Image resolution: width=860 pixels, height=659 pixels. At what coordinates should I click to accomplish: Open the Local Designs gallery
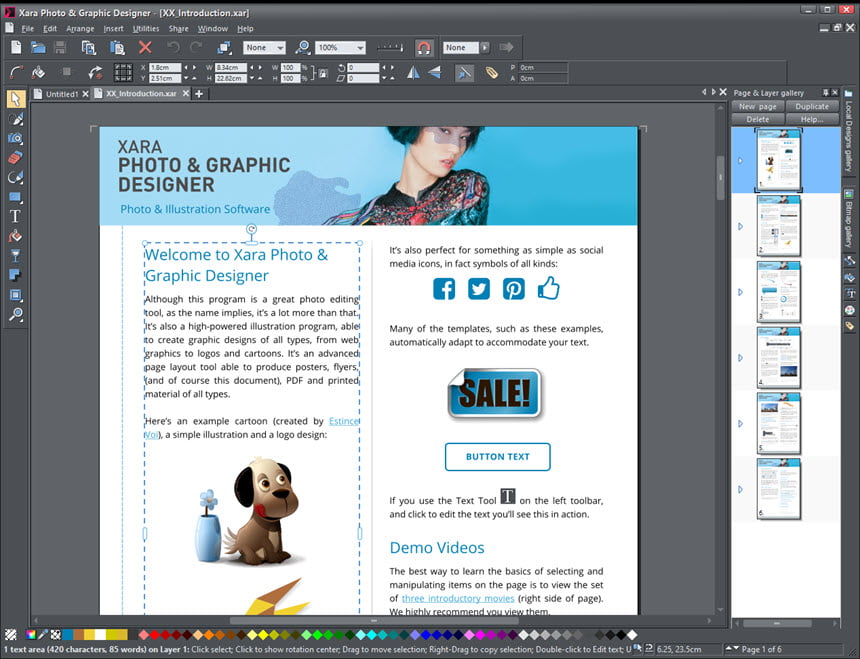click(x=848, y=132)
